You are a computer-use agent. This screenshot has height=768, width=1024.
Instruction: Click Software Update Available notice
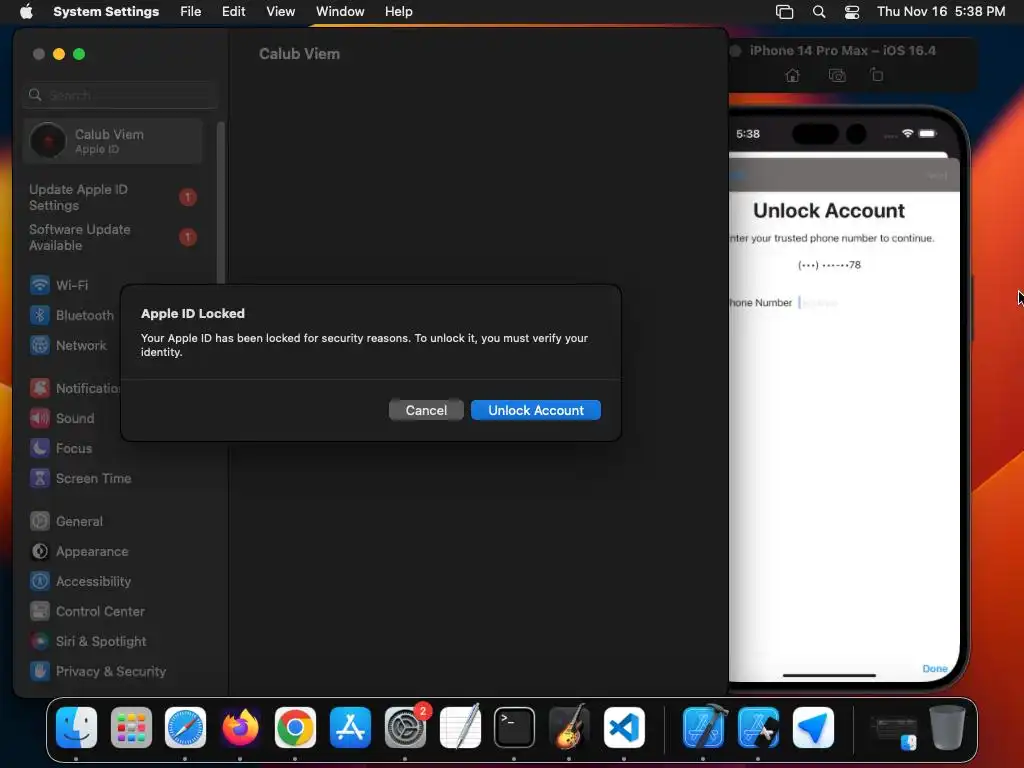[x=112, y=238]
